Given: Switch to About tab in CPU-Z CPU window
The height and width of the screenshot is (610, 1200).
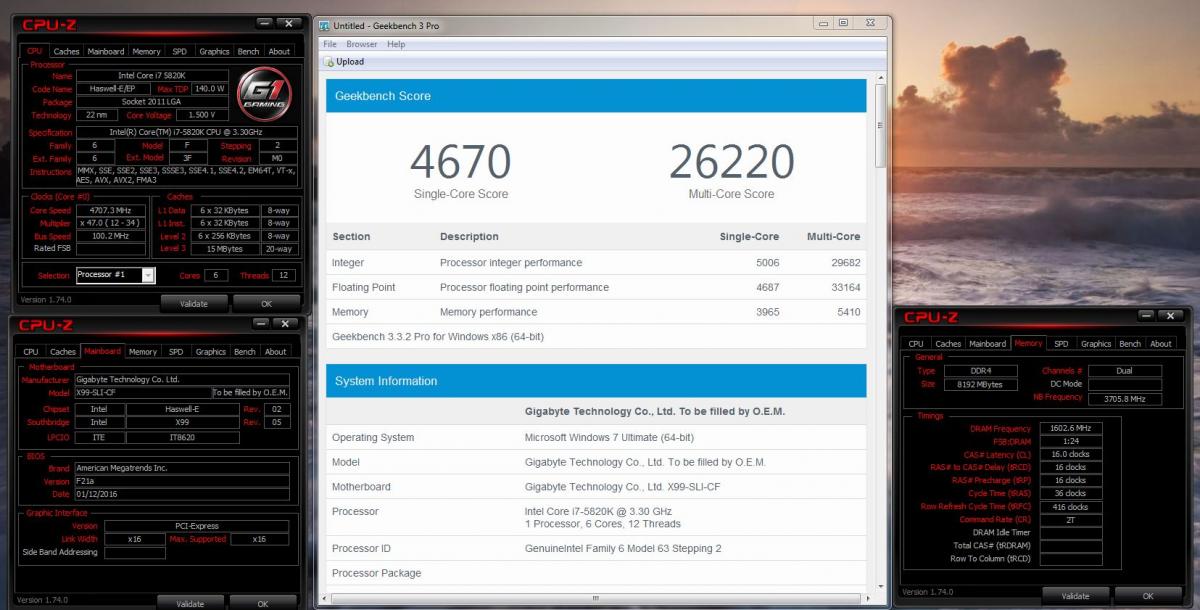Looking at the screenshot, I should click(279, 51).
